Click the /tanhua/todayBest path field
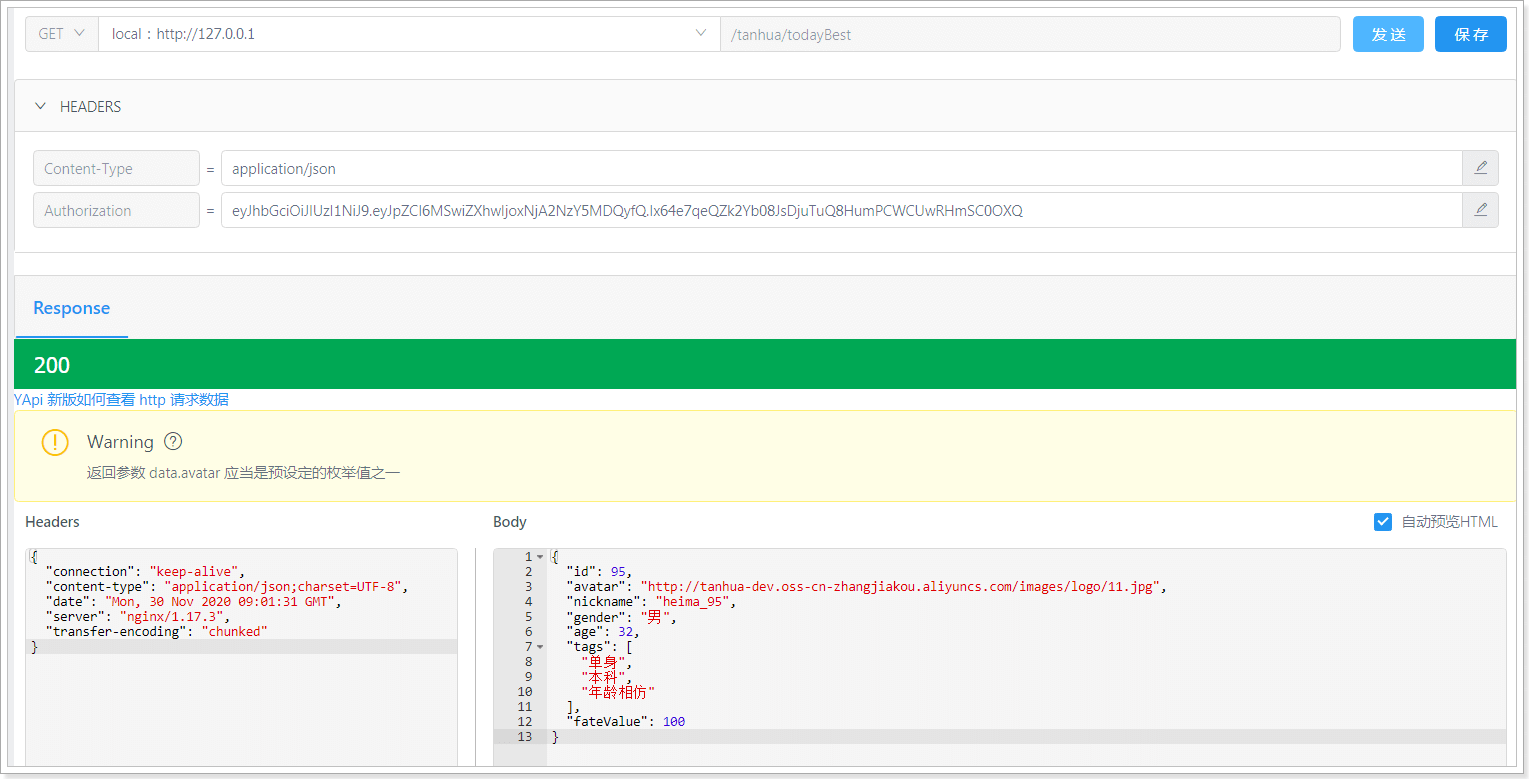Image resolution: width=1529 pixels, height=779 pixels. (1030, 34)
